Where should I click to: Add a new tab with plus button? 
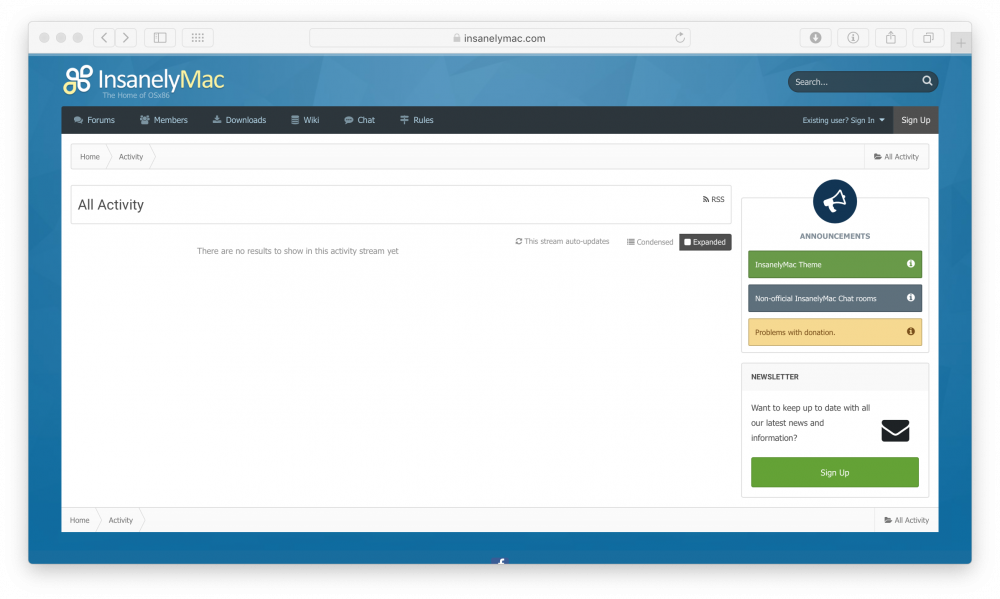[x=960, y=43]
